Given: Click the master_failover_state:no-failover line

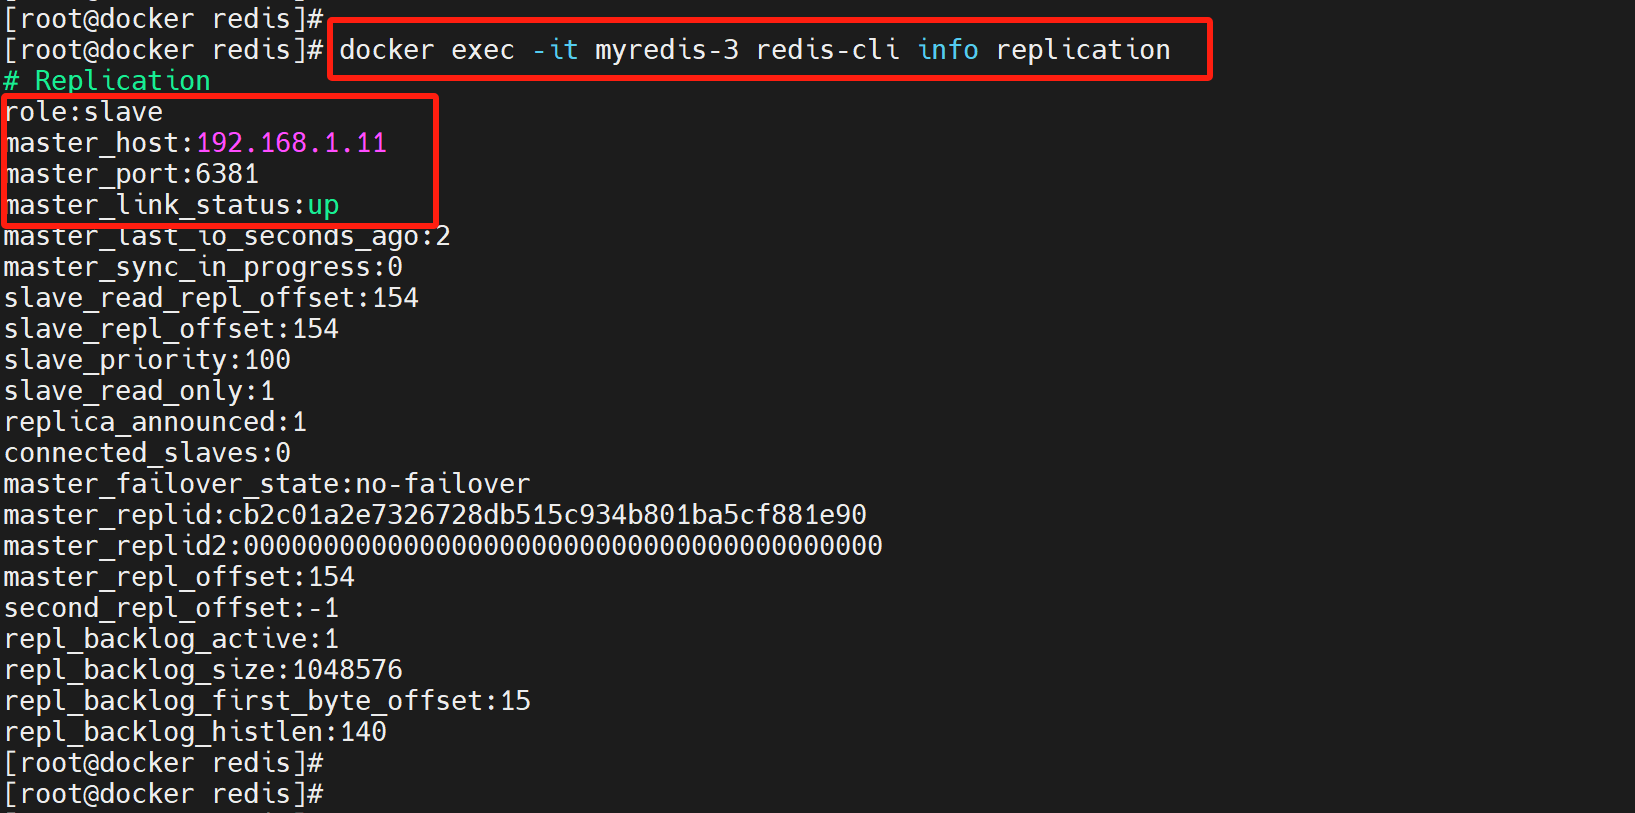Looking at the screenshot, I should pyautogui.click(x=267, y=484).
